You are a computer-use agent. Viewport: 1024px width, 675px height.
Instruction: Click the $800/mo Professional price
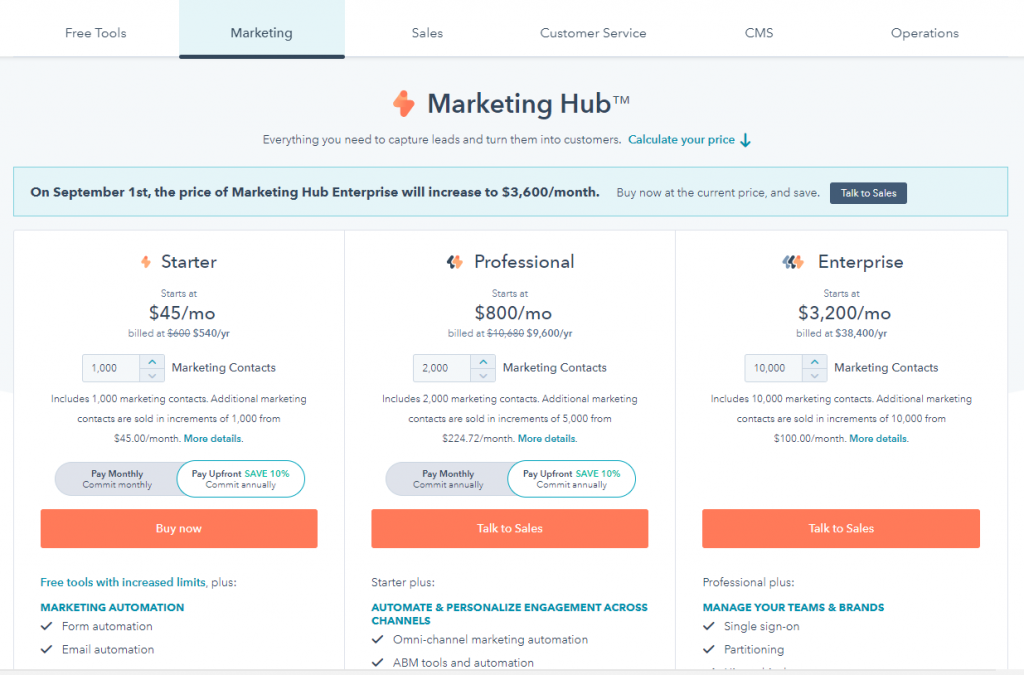[513, 313]
